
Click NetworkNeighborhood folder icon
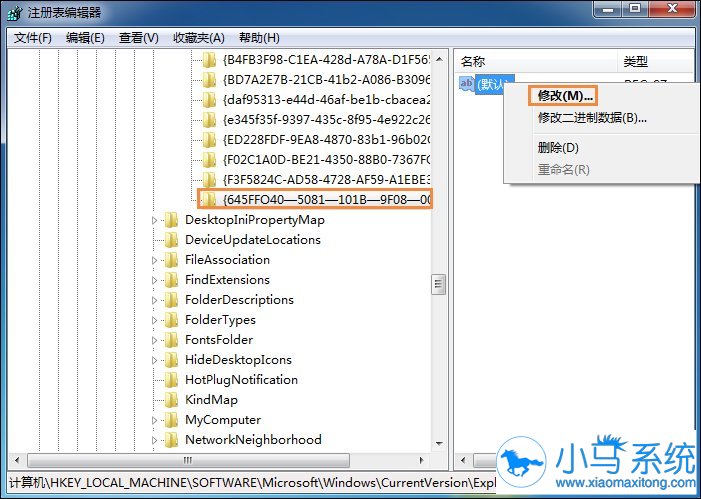[x=171, y=440]
